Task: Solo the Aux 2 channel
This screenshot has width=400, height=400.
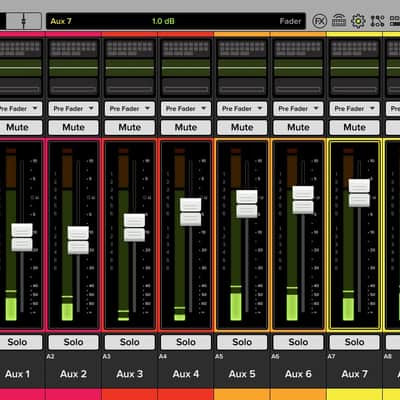Action: [73, 342]
